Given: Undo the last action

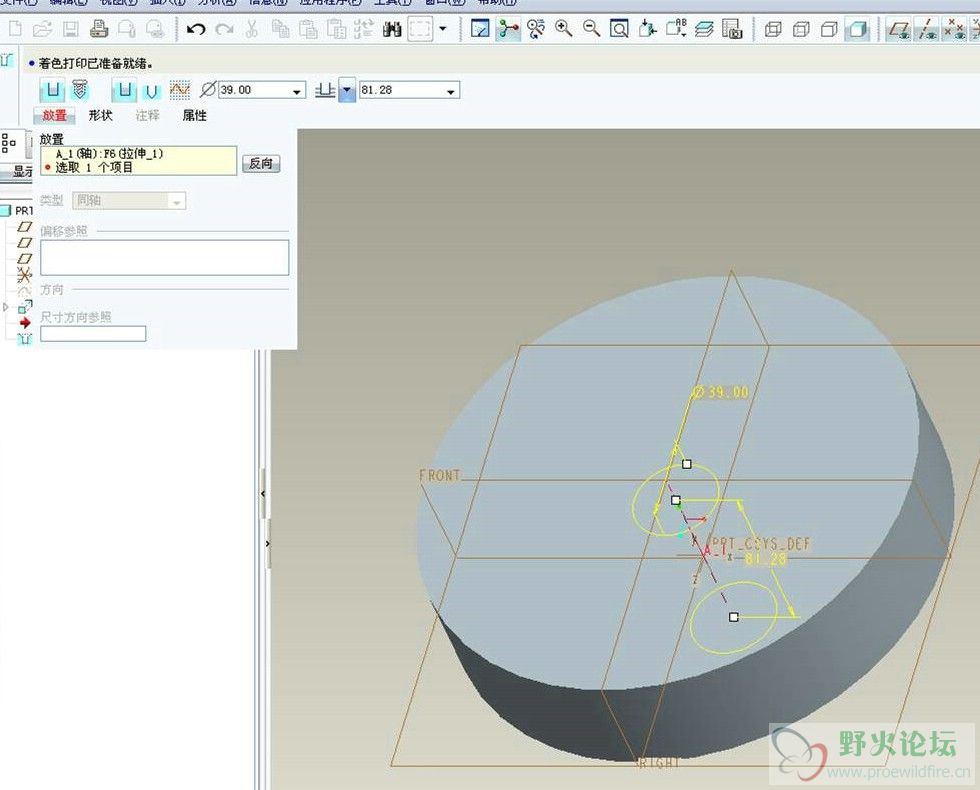Looking at the screenshot, I should [196, 29].
